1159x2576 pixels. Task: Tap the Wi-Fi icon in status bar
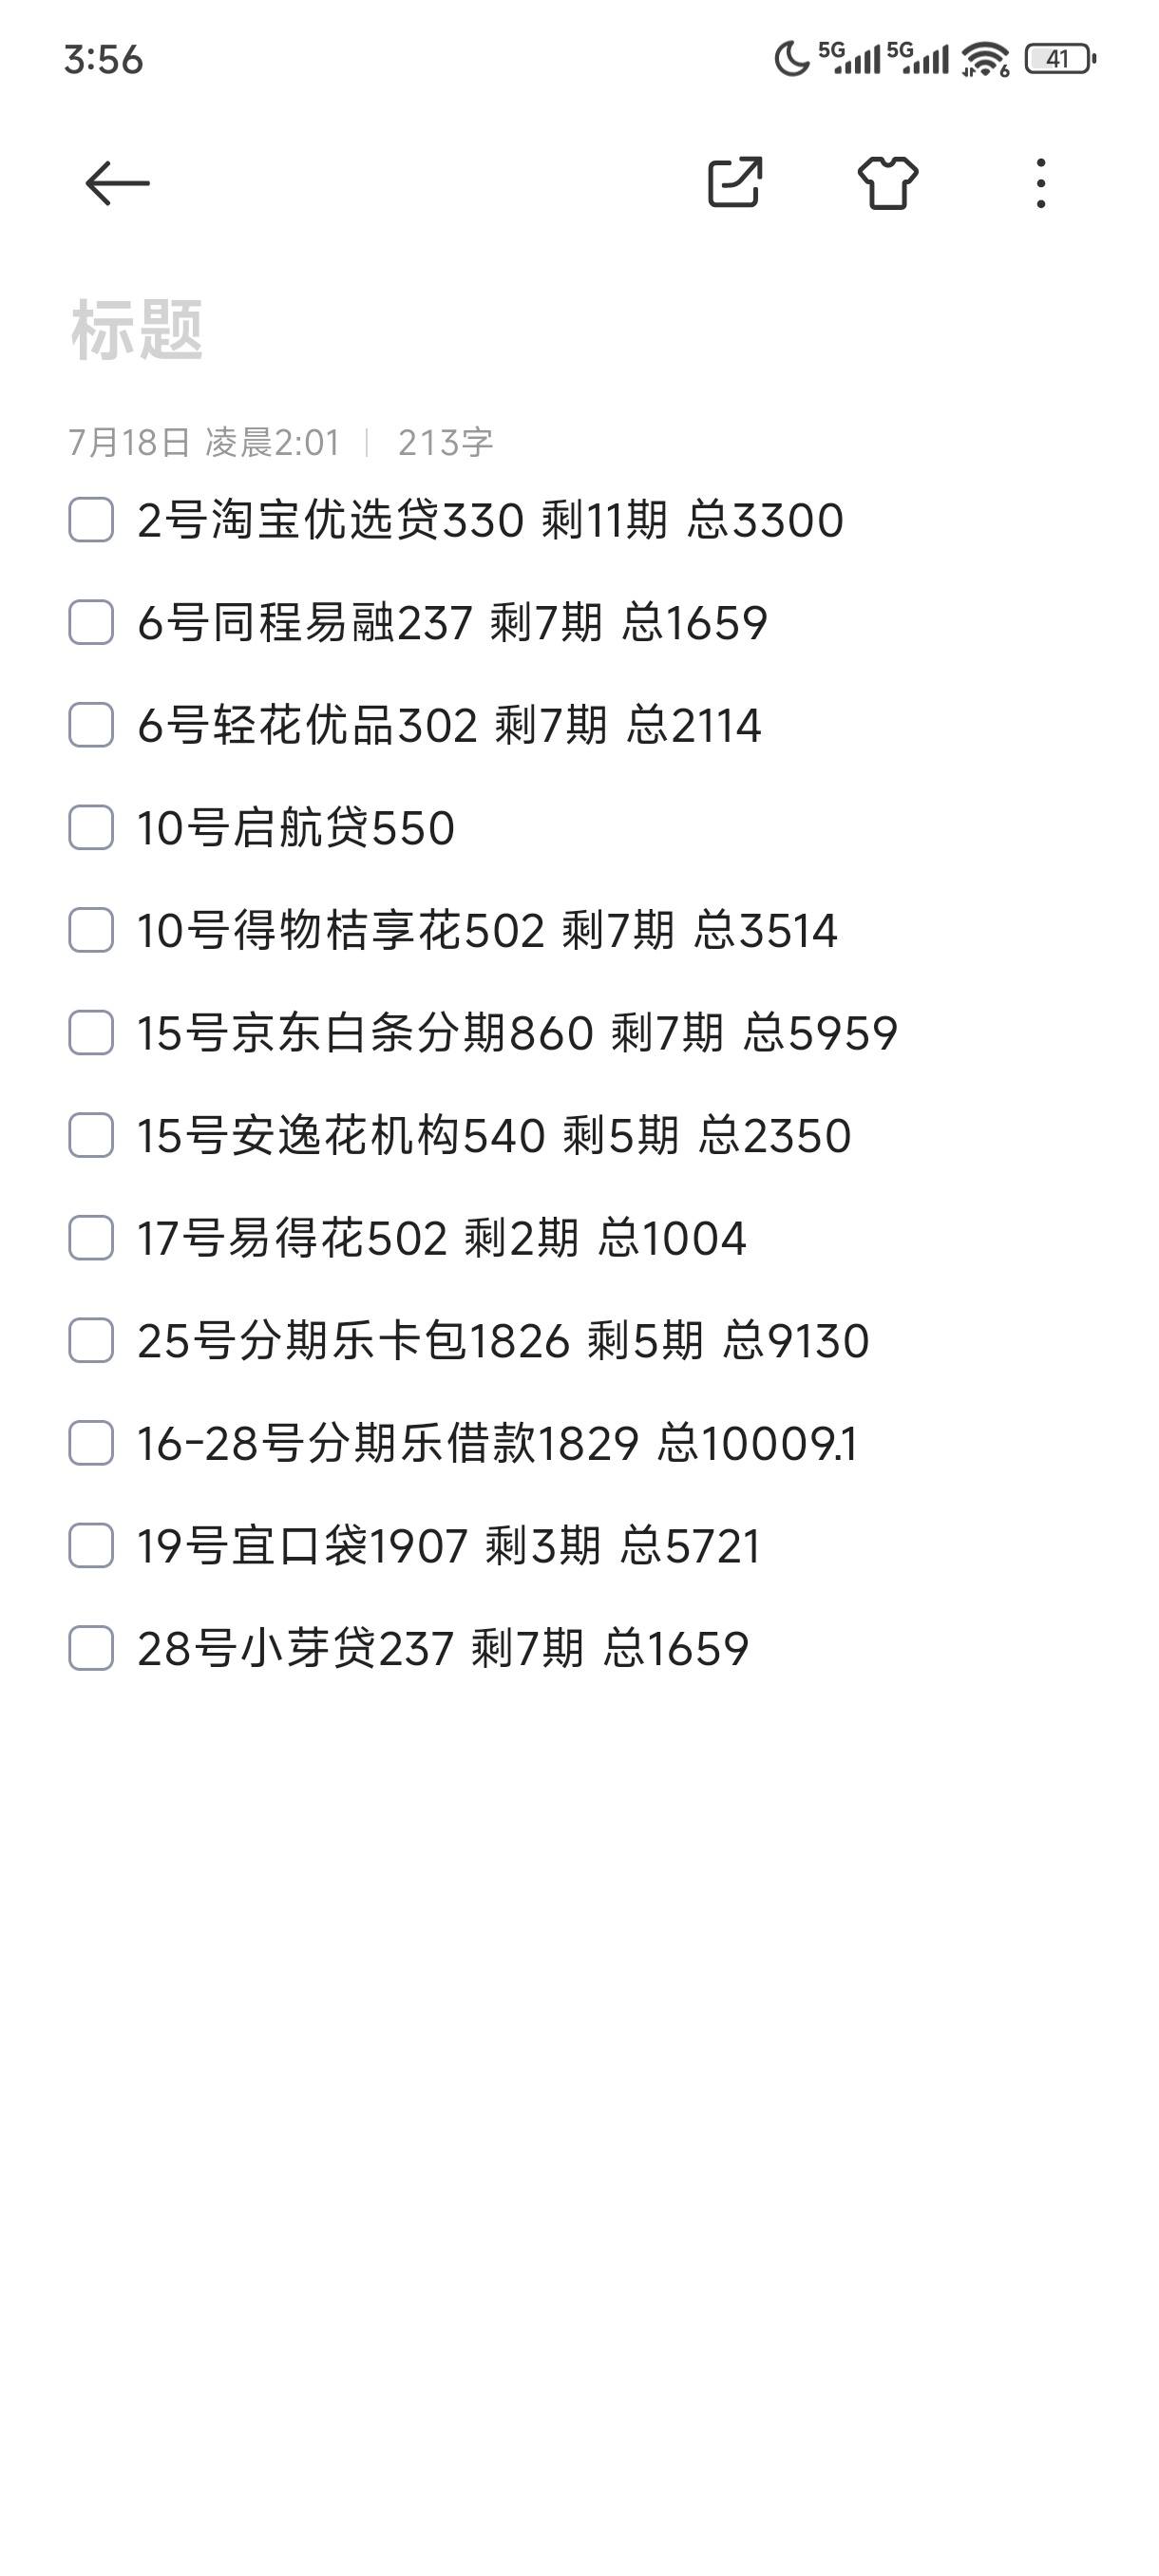(x=986, y=59)
